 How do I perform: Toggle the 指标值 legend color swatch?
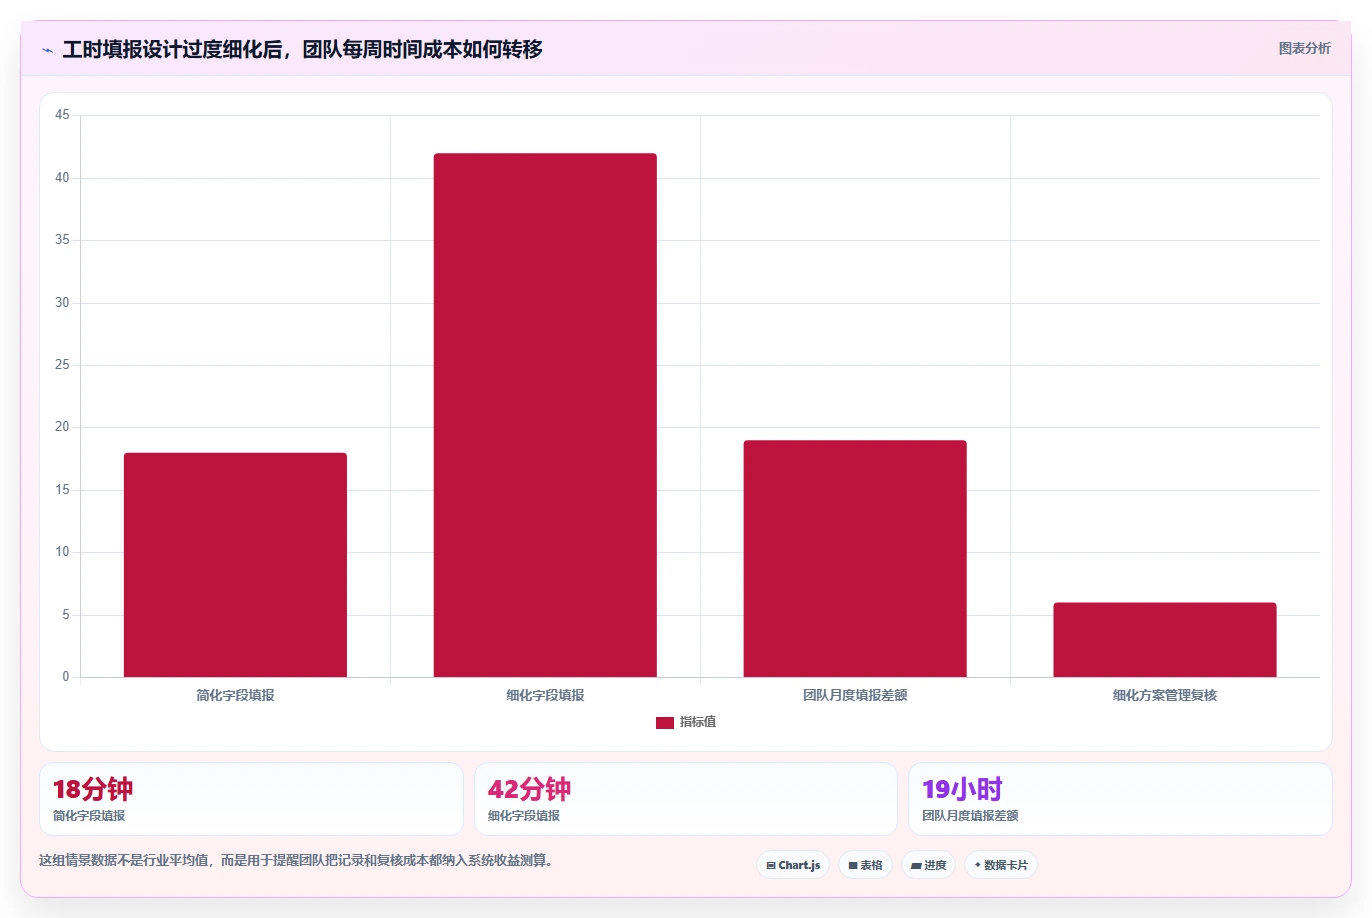pos(664,722)
